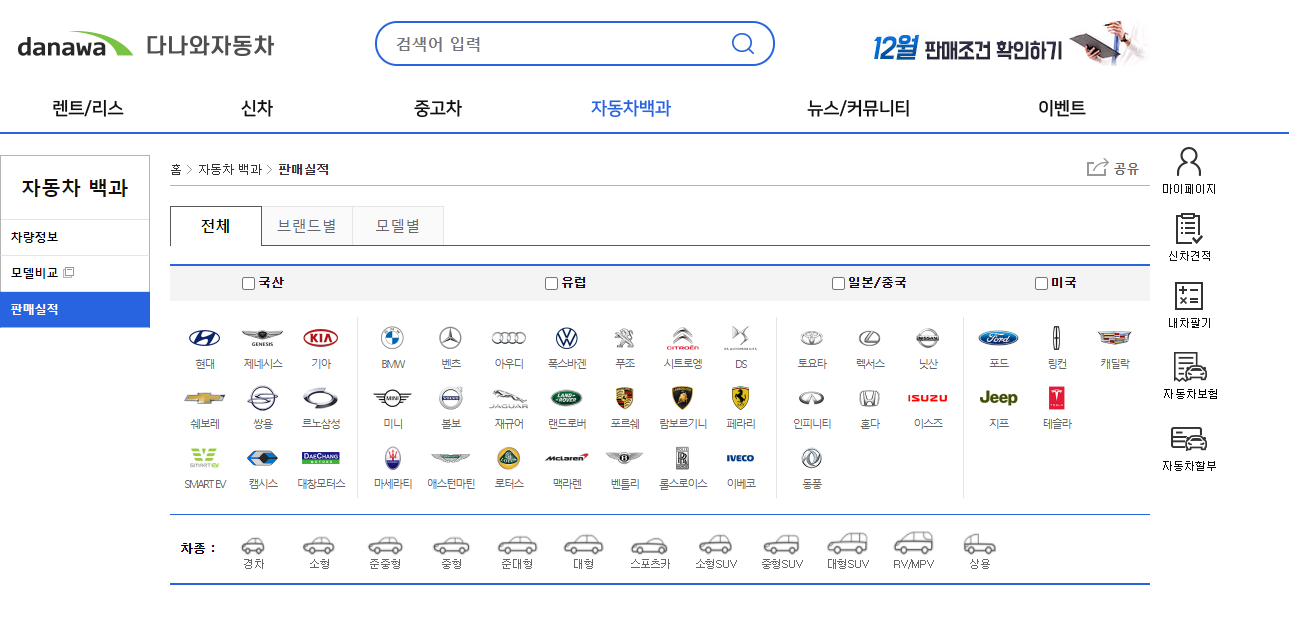Choose the Jeep (지프) logo
The width and height of the screenshot is (1289, 633).
pos(998,398)
